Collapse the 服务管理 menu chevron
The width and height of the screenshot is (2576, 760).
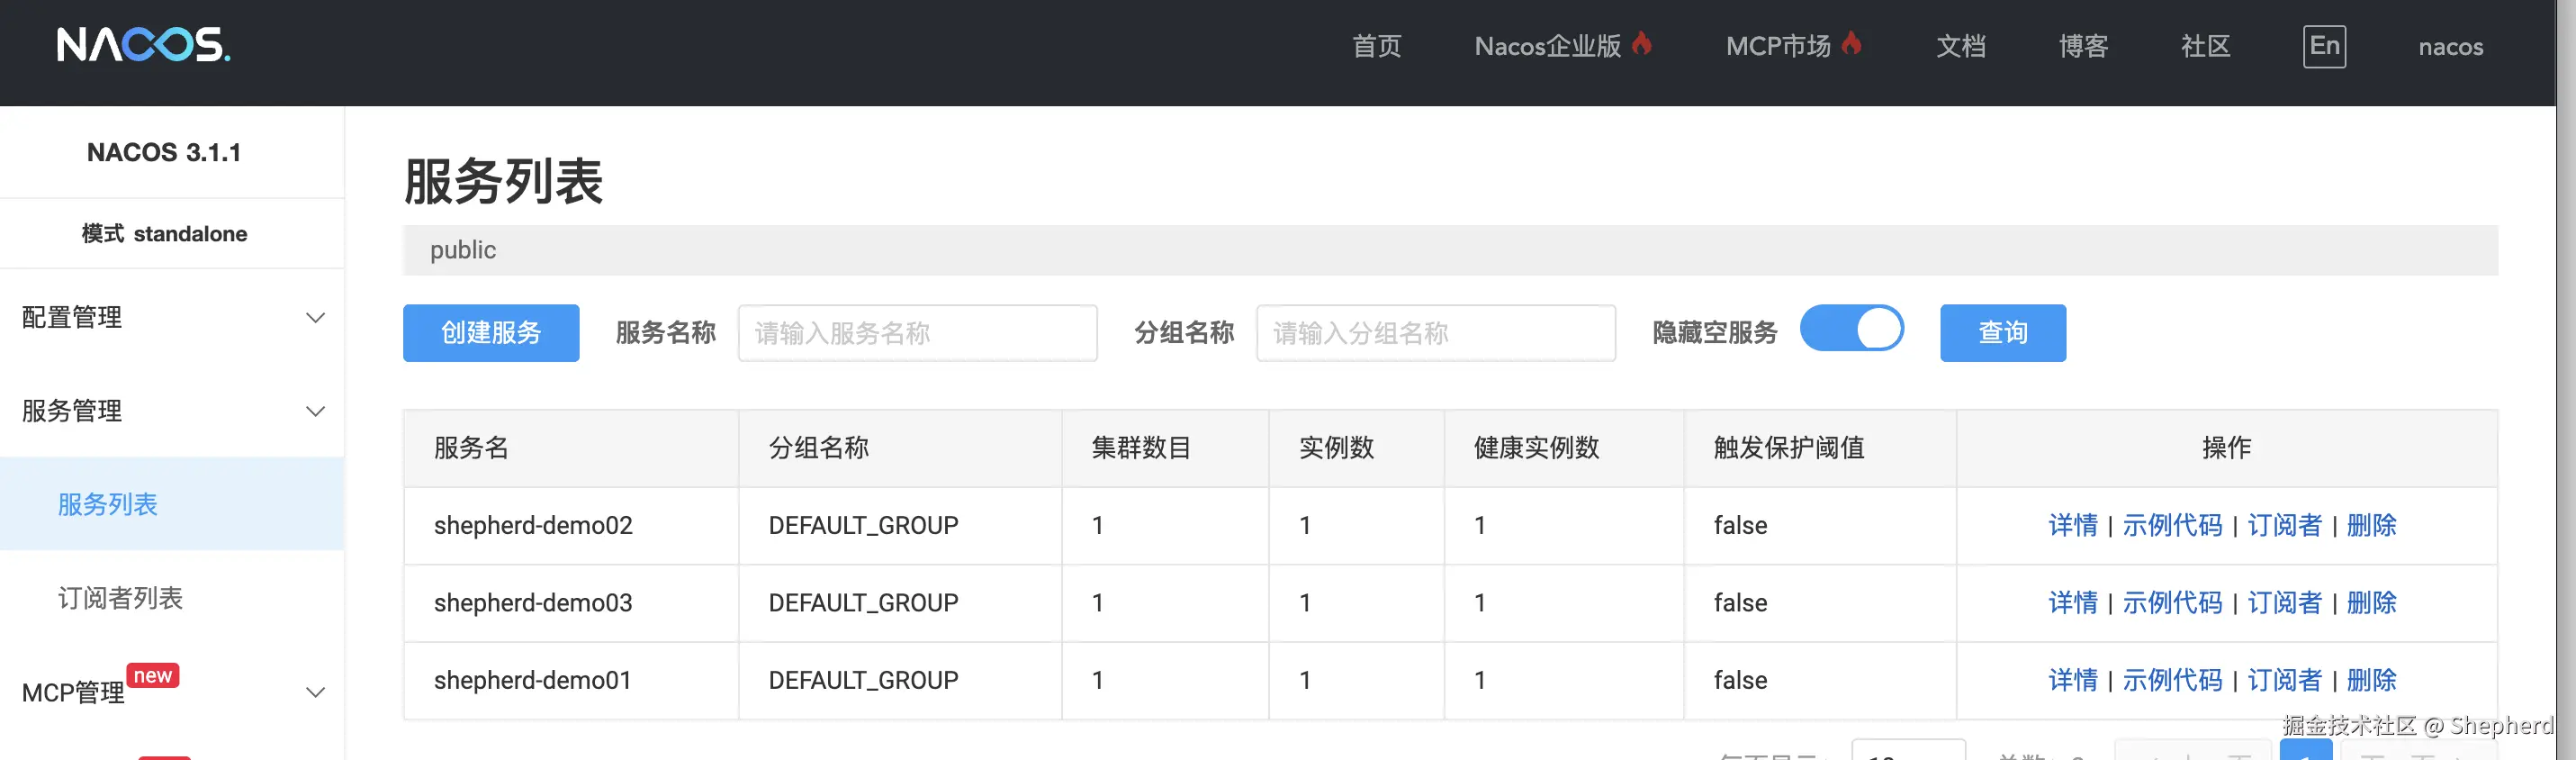click(315, 411)
